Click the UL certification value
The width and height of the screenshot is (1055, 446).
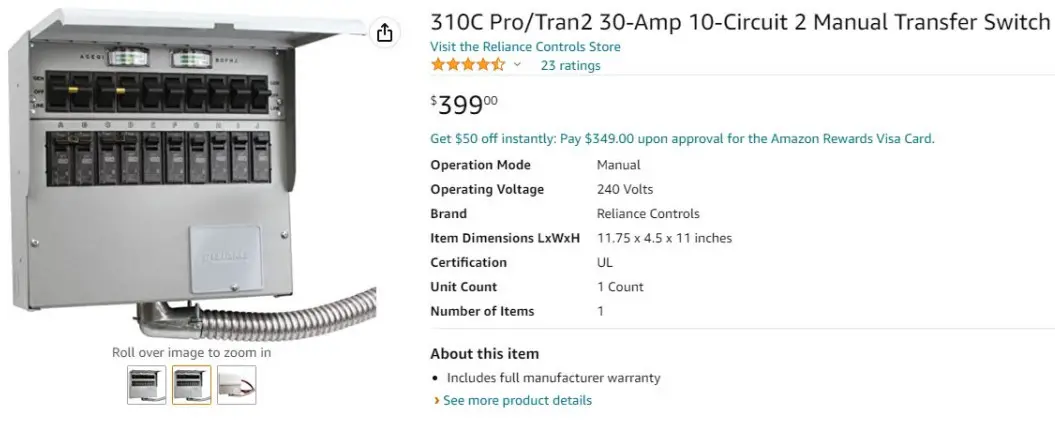[605, 262]
